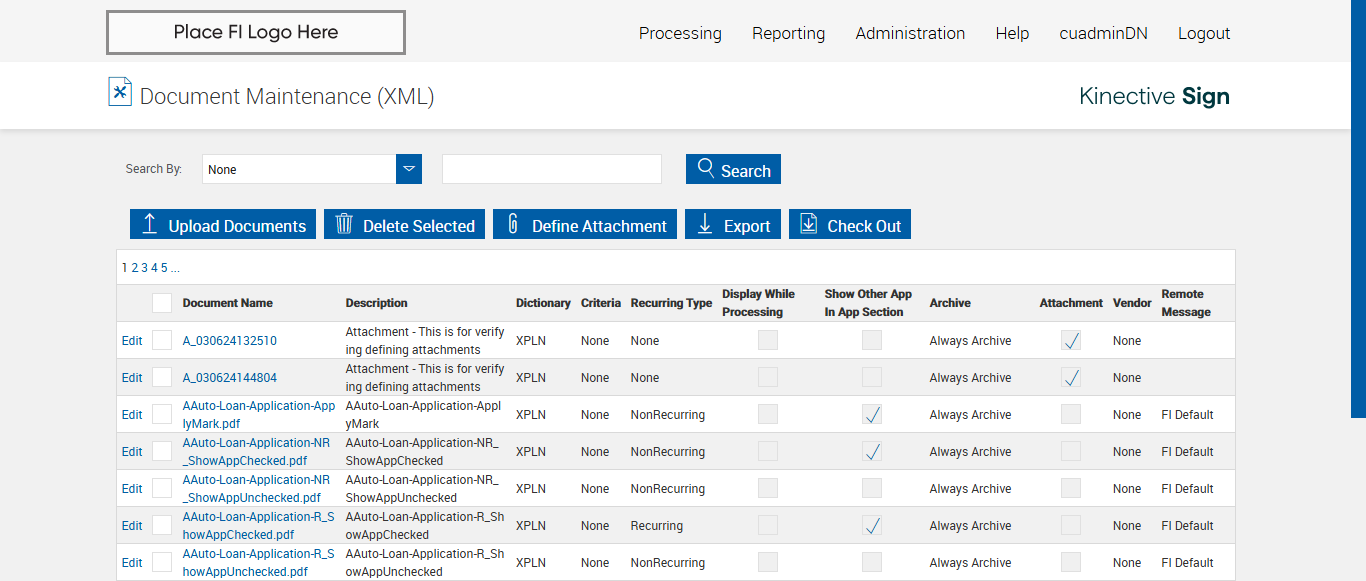The height and width of the screenshot is (581, 1366).
Task: Click the Check Out document icon
Action: [808, 224]
